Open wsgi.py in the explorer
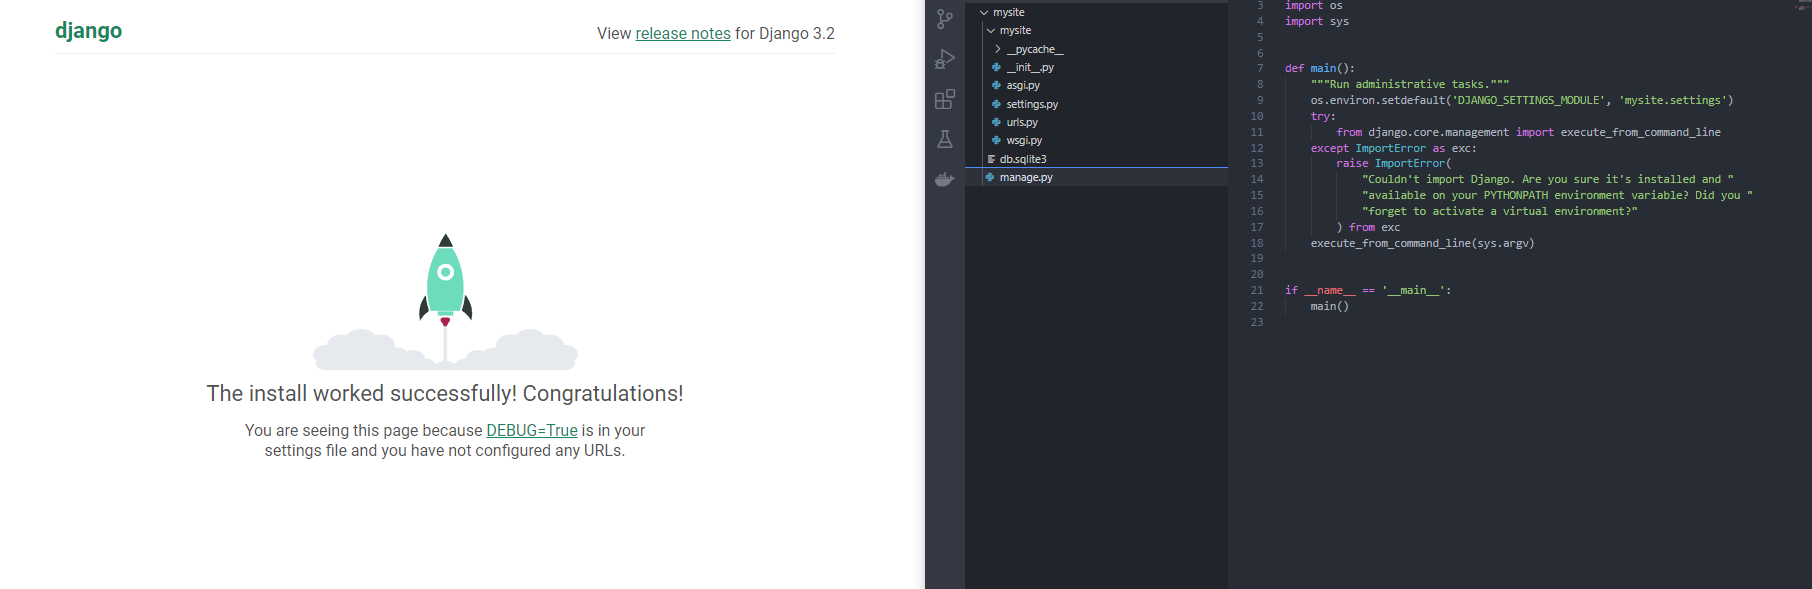 1024,140
